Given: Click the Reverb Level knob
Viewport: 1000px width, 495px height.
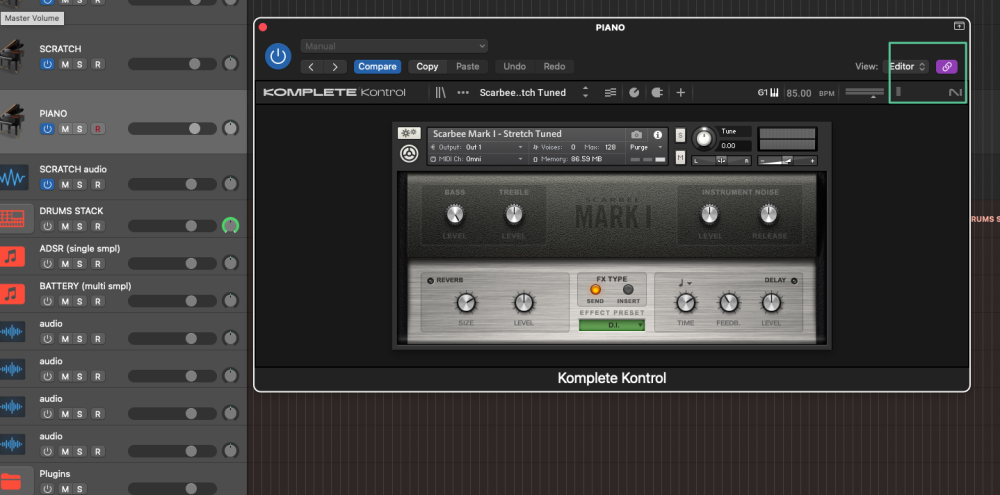Looking at the screenshot, I should (x=524, y=302).
